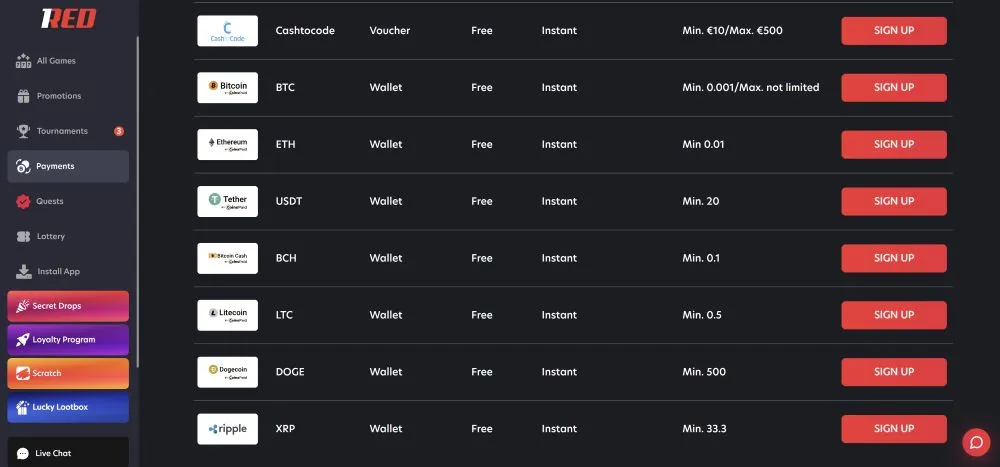Click the "Voucher" type cell
The width and height of the screenshot is (1000, 467).
click(x=390, y=31)
